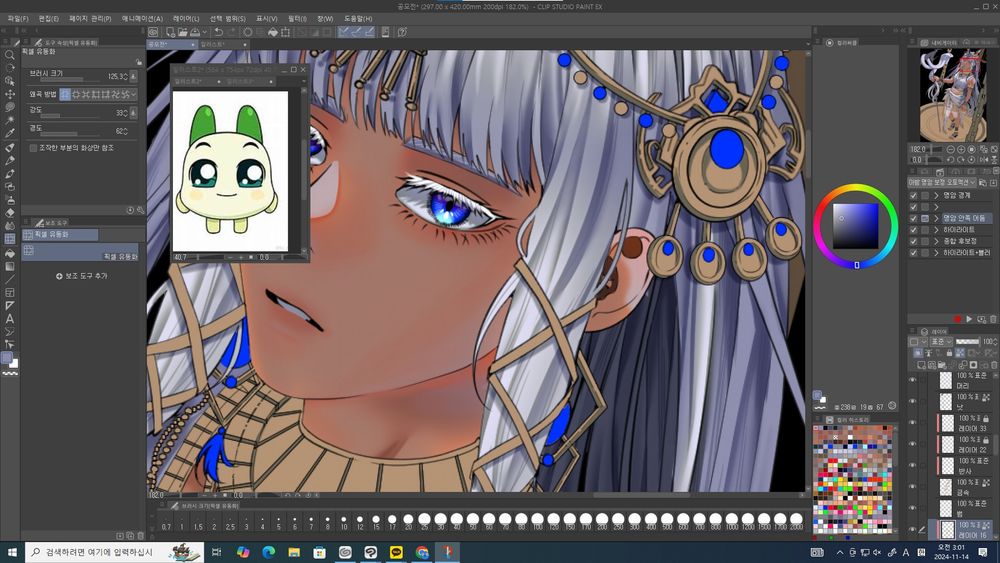Screen dimensions: 1000x563
Task: Click inside the color wheel square
Action: click(855, 226)
